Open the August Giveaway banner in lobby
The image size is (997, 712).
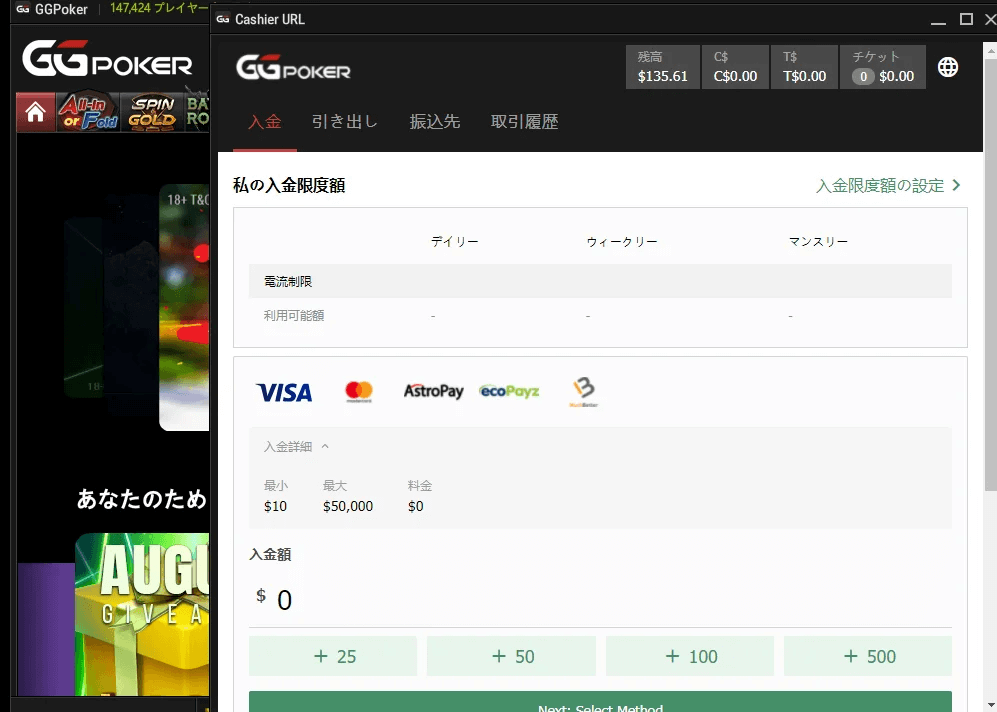tap(142, 613)
